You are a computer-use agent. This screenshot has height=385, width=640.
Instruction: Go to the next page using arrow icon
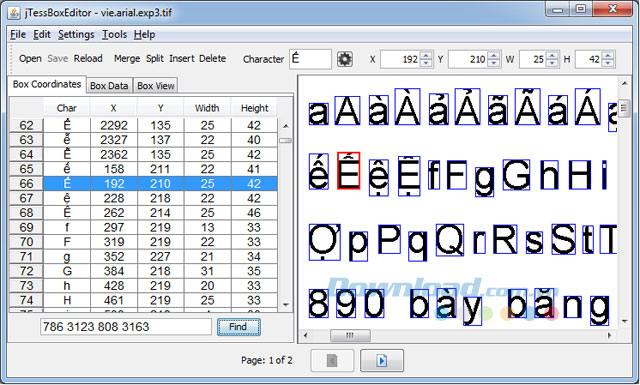(382, 361)
